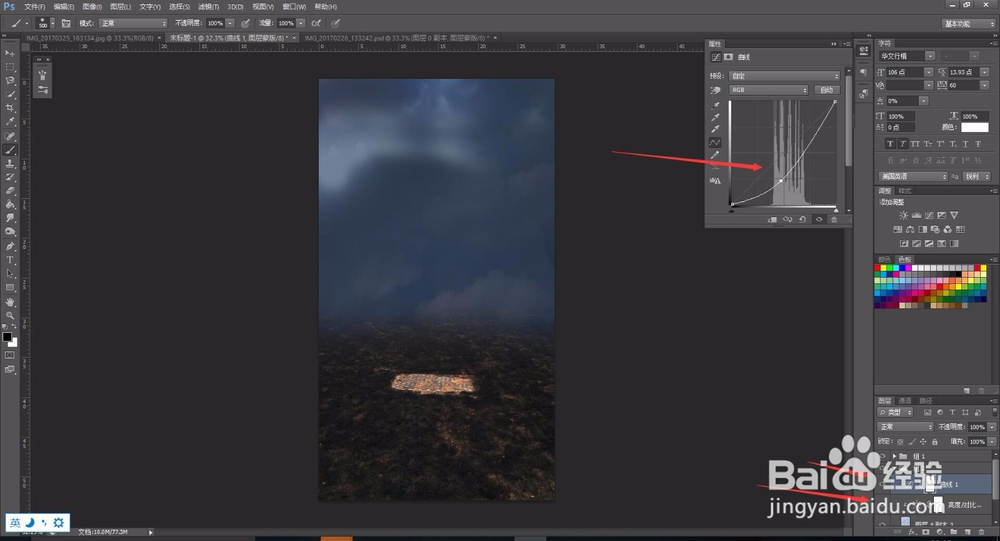
Task: Switch to the 通道 channels tab
Action: pos(905,401)
